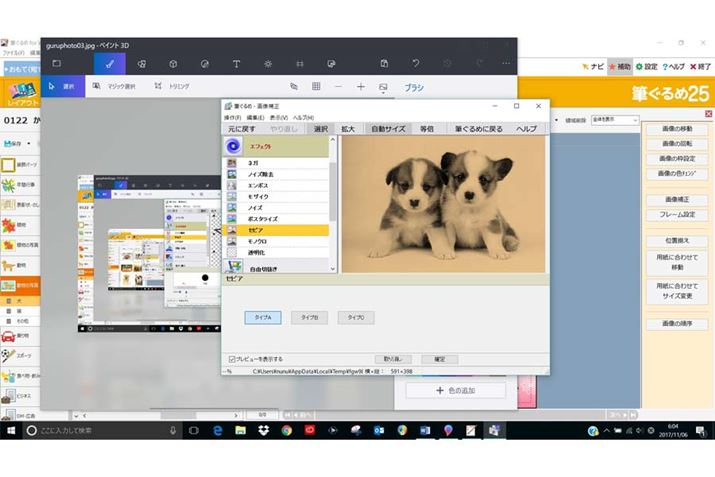The height and width of the screenshot is (477, 715).
Task: Open the Text tool in Paint 3D
Action: pos(236,63)
